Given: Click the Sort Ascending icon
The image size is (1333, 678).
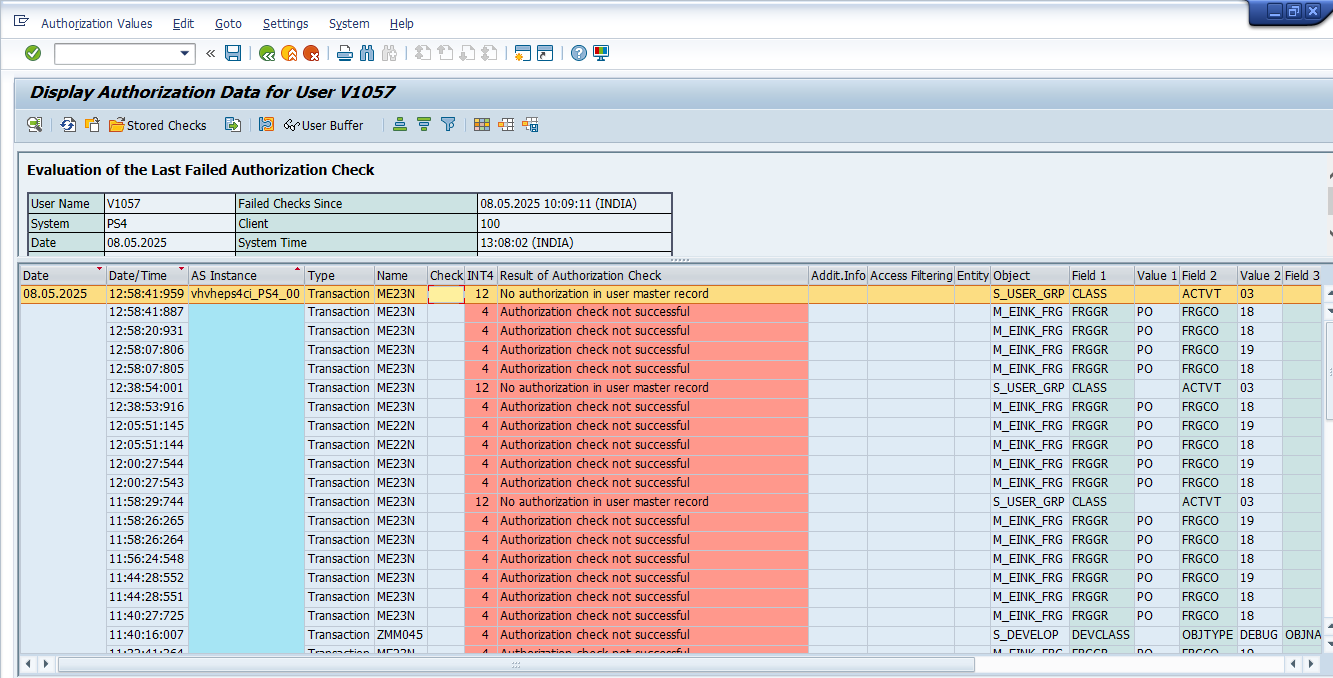Looking at the screenshot, I should 400,125.
